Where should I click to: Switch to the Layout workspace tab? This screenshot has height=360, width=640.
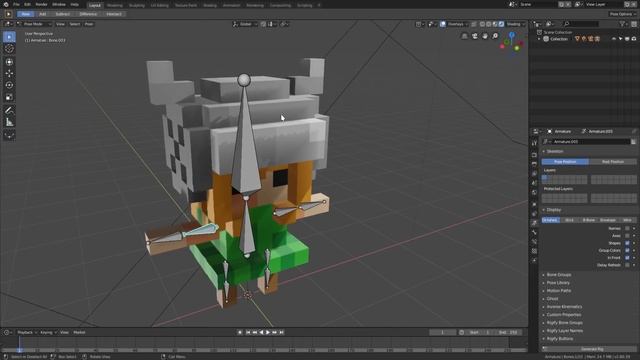click(95, 5)
